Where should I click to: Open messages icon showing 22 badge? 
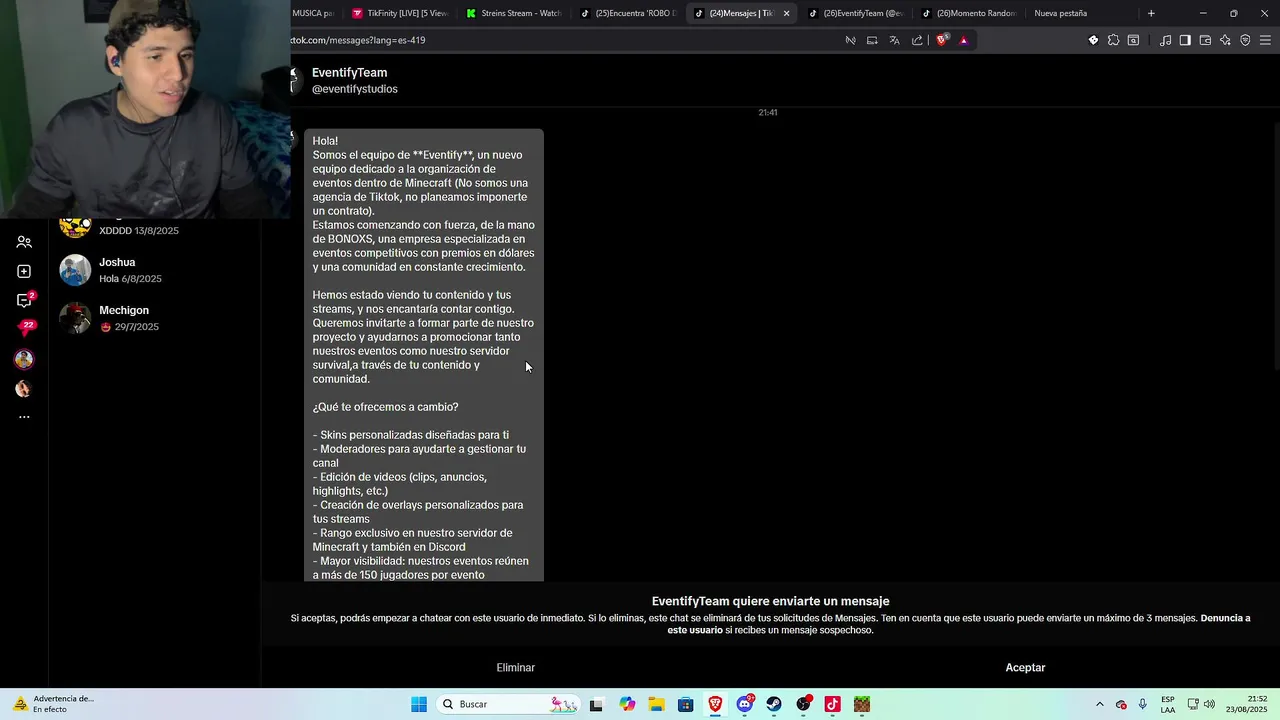[26, 328]
